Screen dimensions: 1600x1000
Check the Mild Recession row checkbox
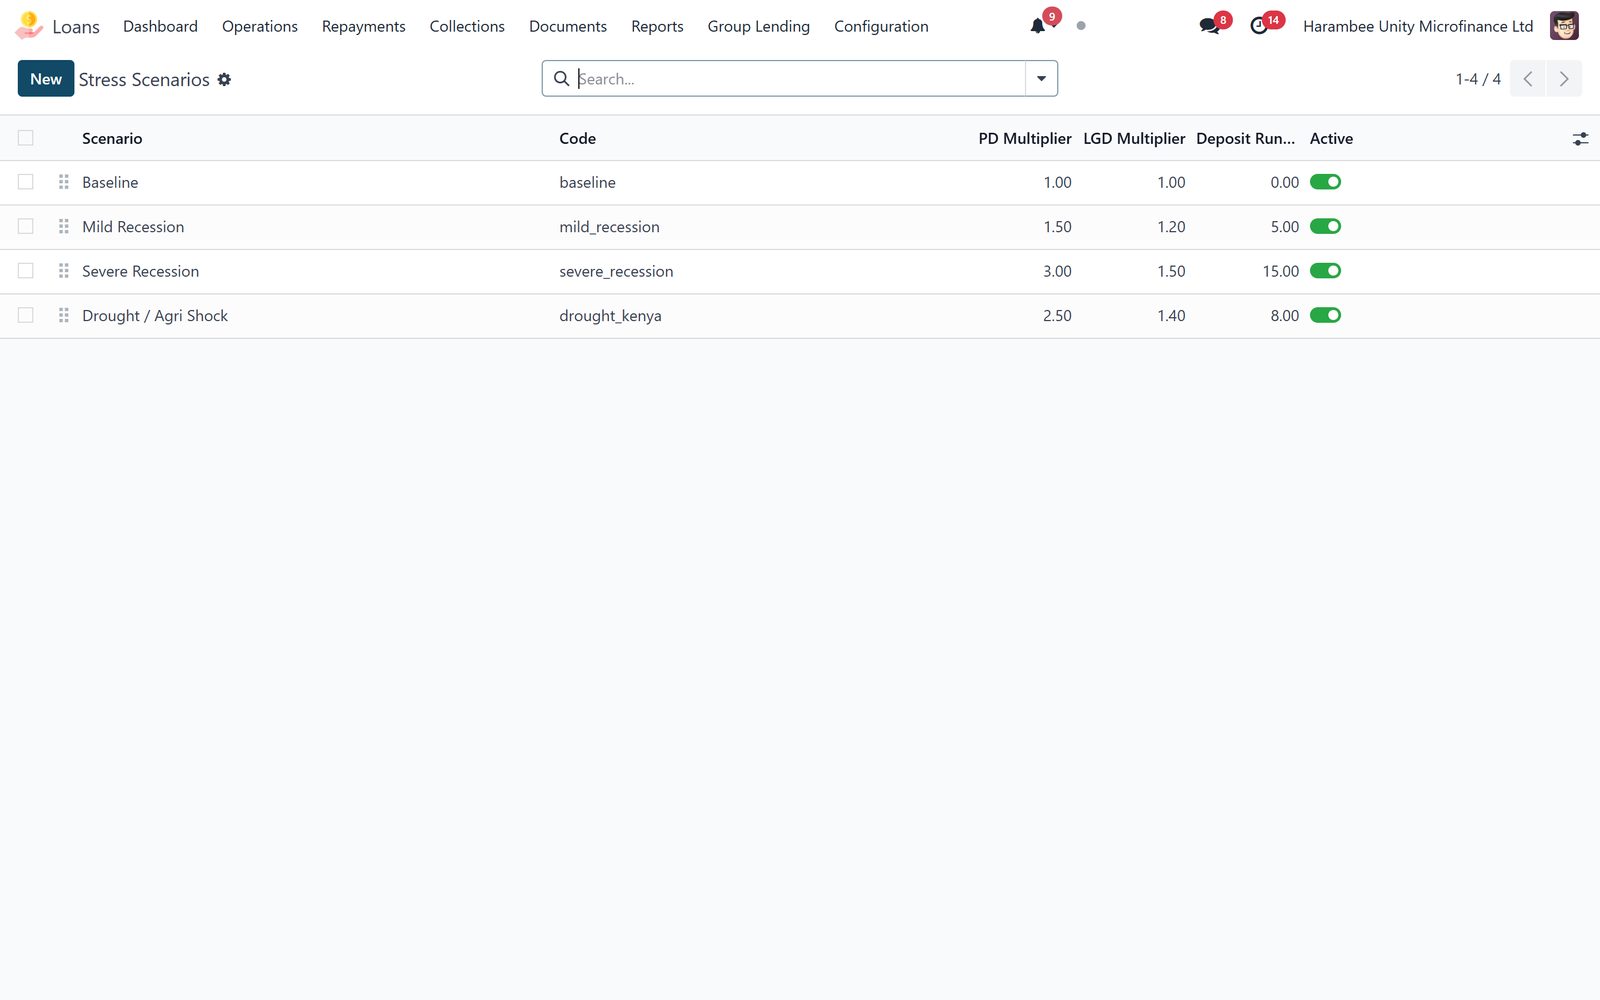point(26,227)
